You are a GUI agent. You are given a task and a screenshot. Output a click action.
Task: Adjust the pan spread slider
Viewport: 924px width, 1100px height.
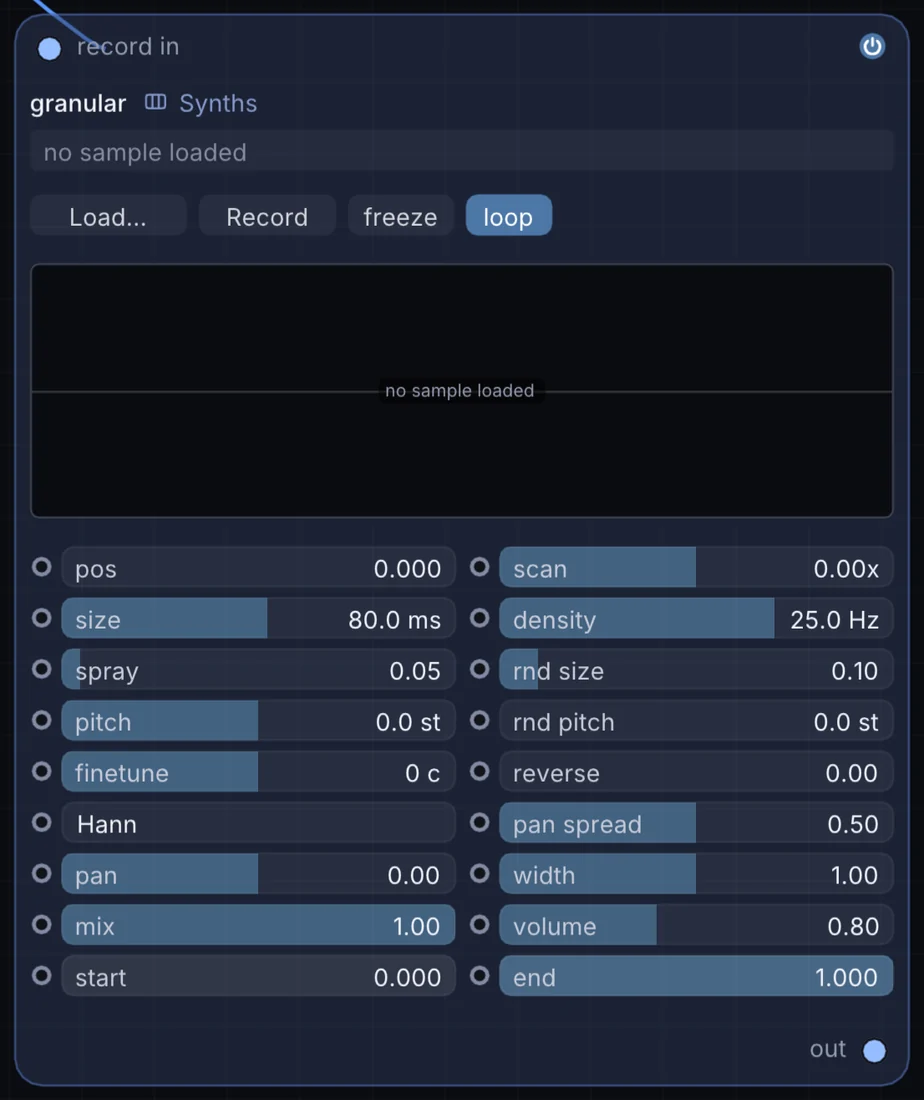tap(696, 824)
